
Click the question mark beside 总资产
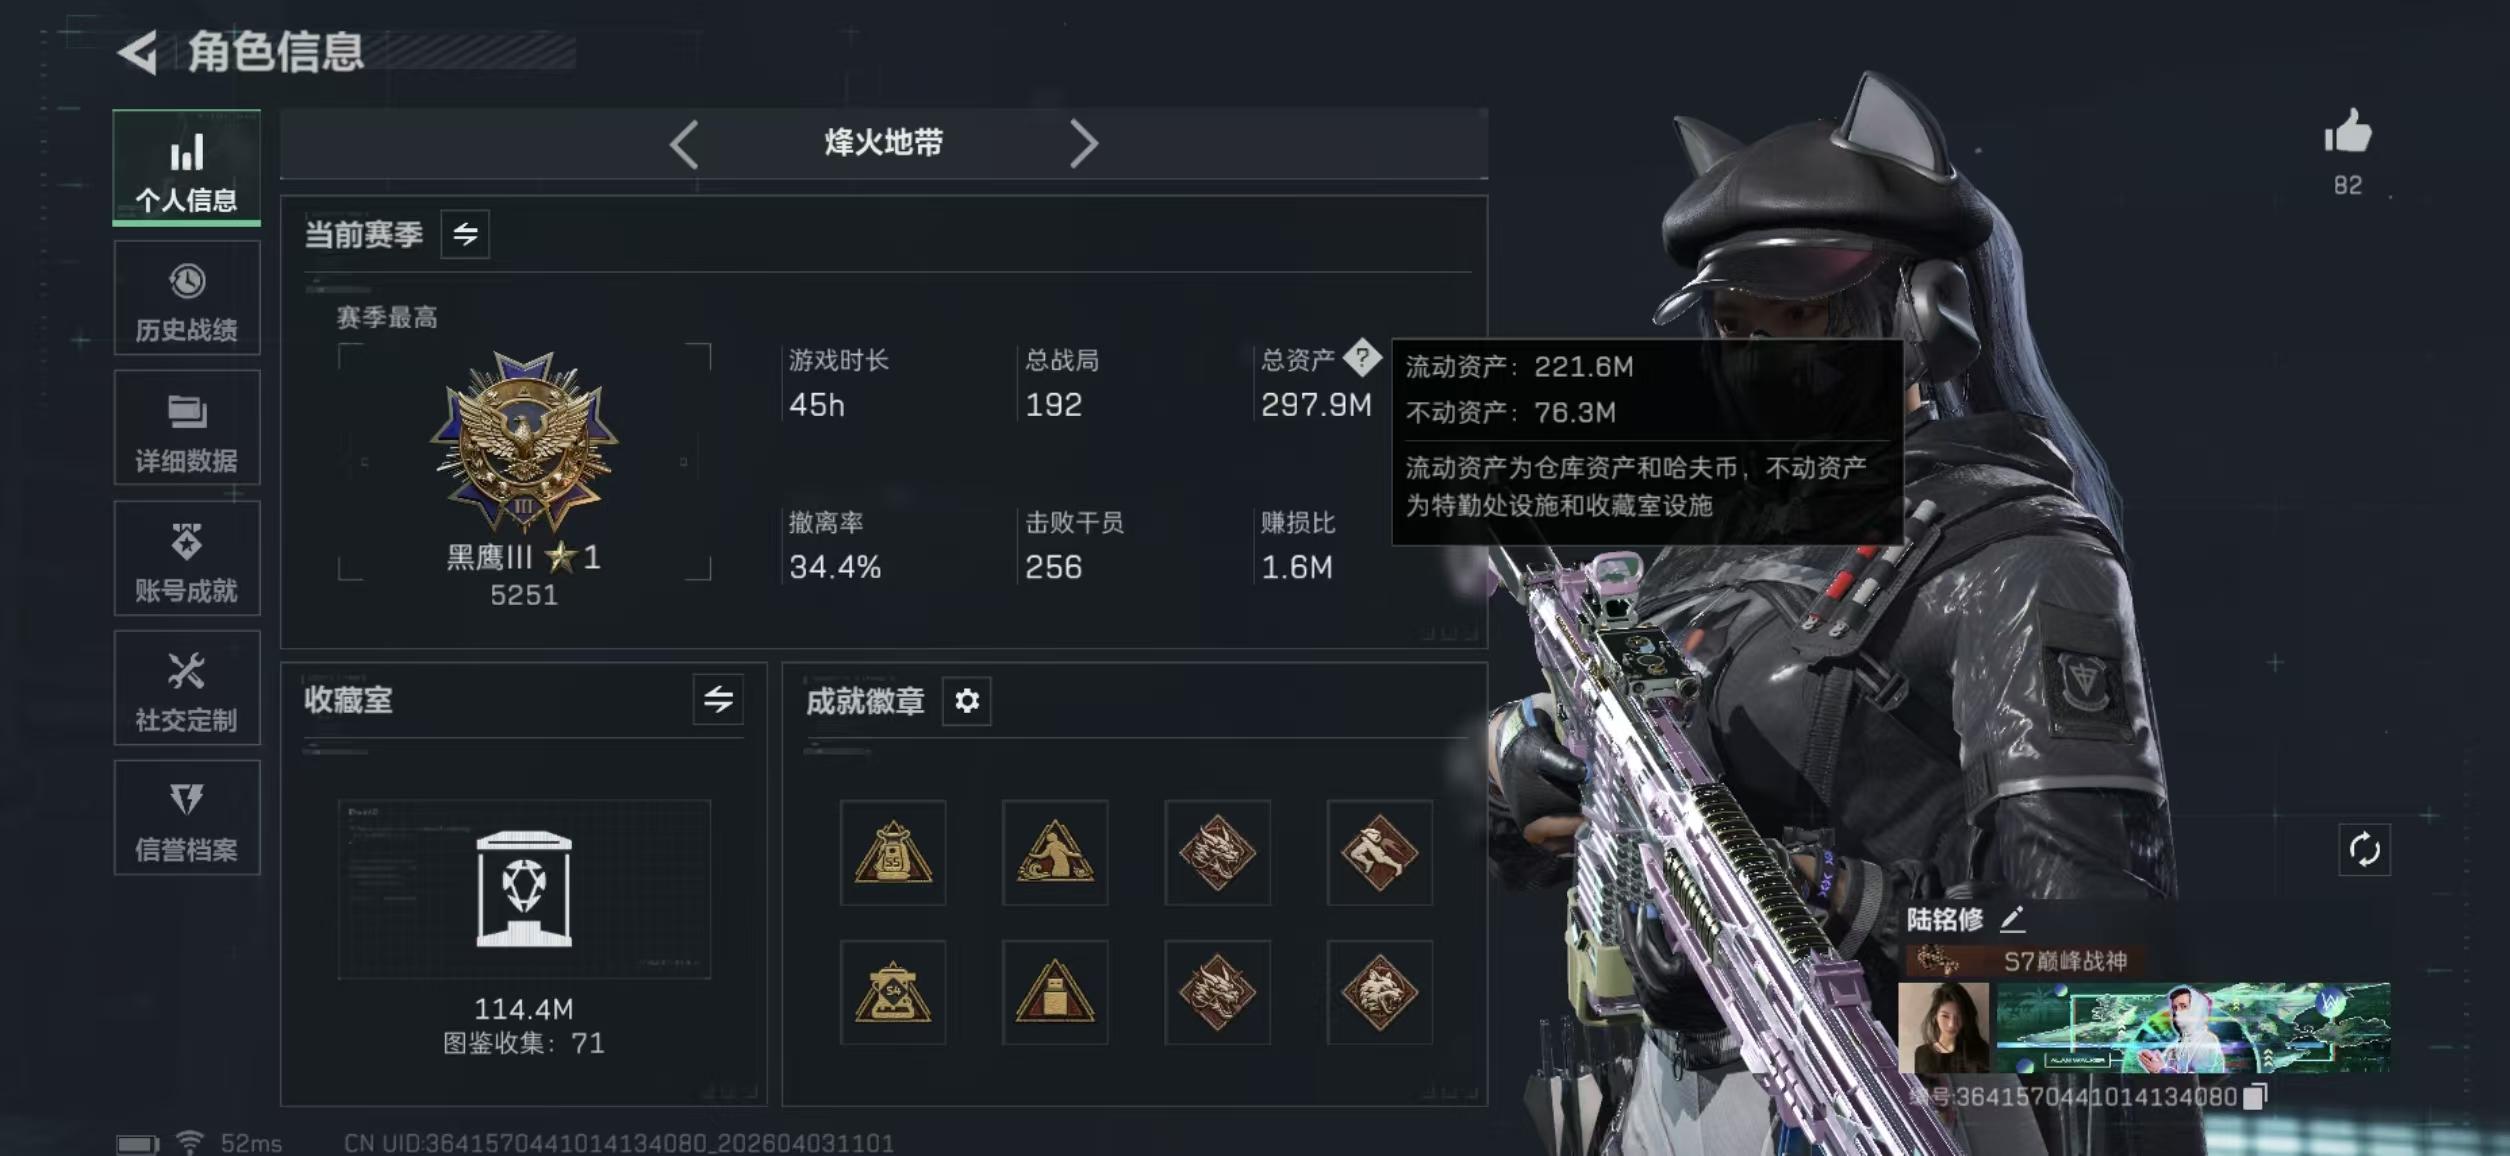[1361, 357]
